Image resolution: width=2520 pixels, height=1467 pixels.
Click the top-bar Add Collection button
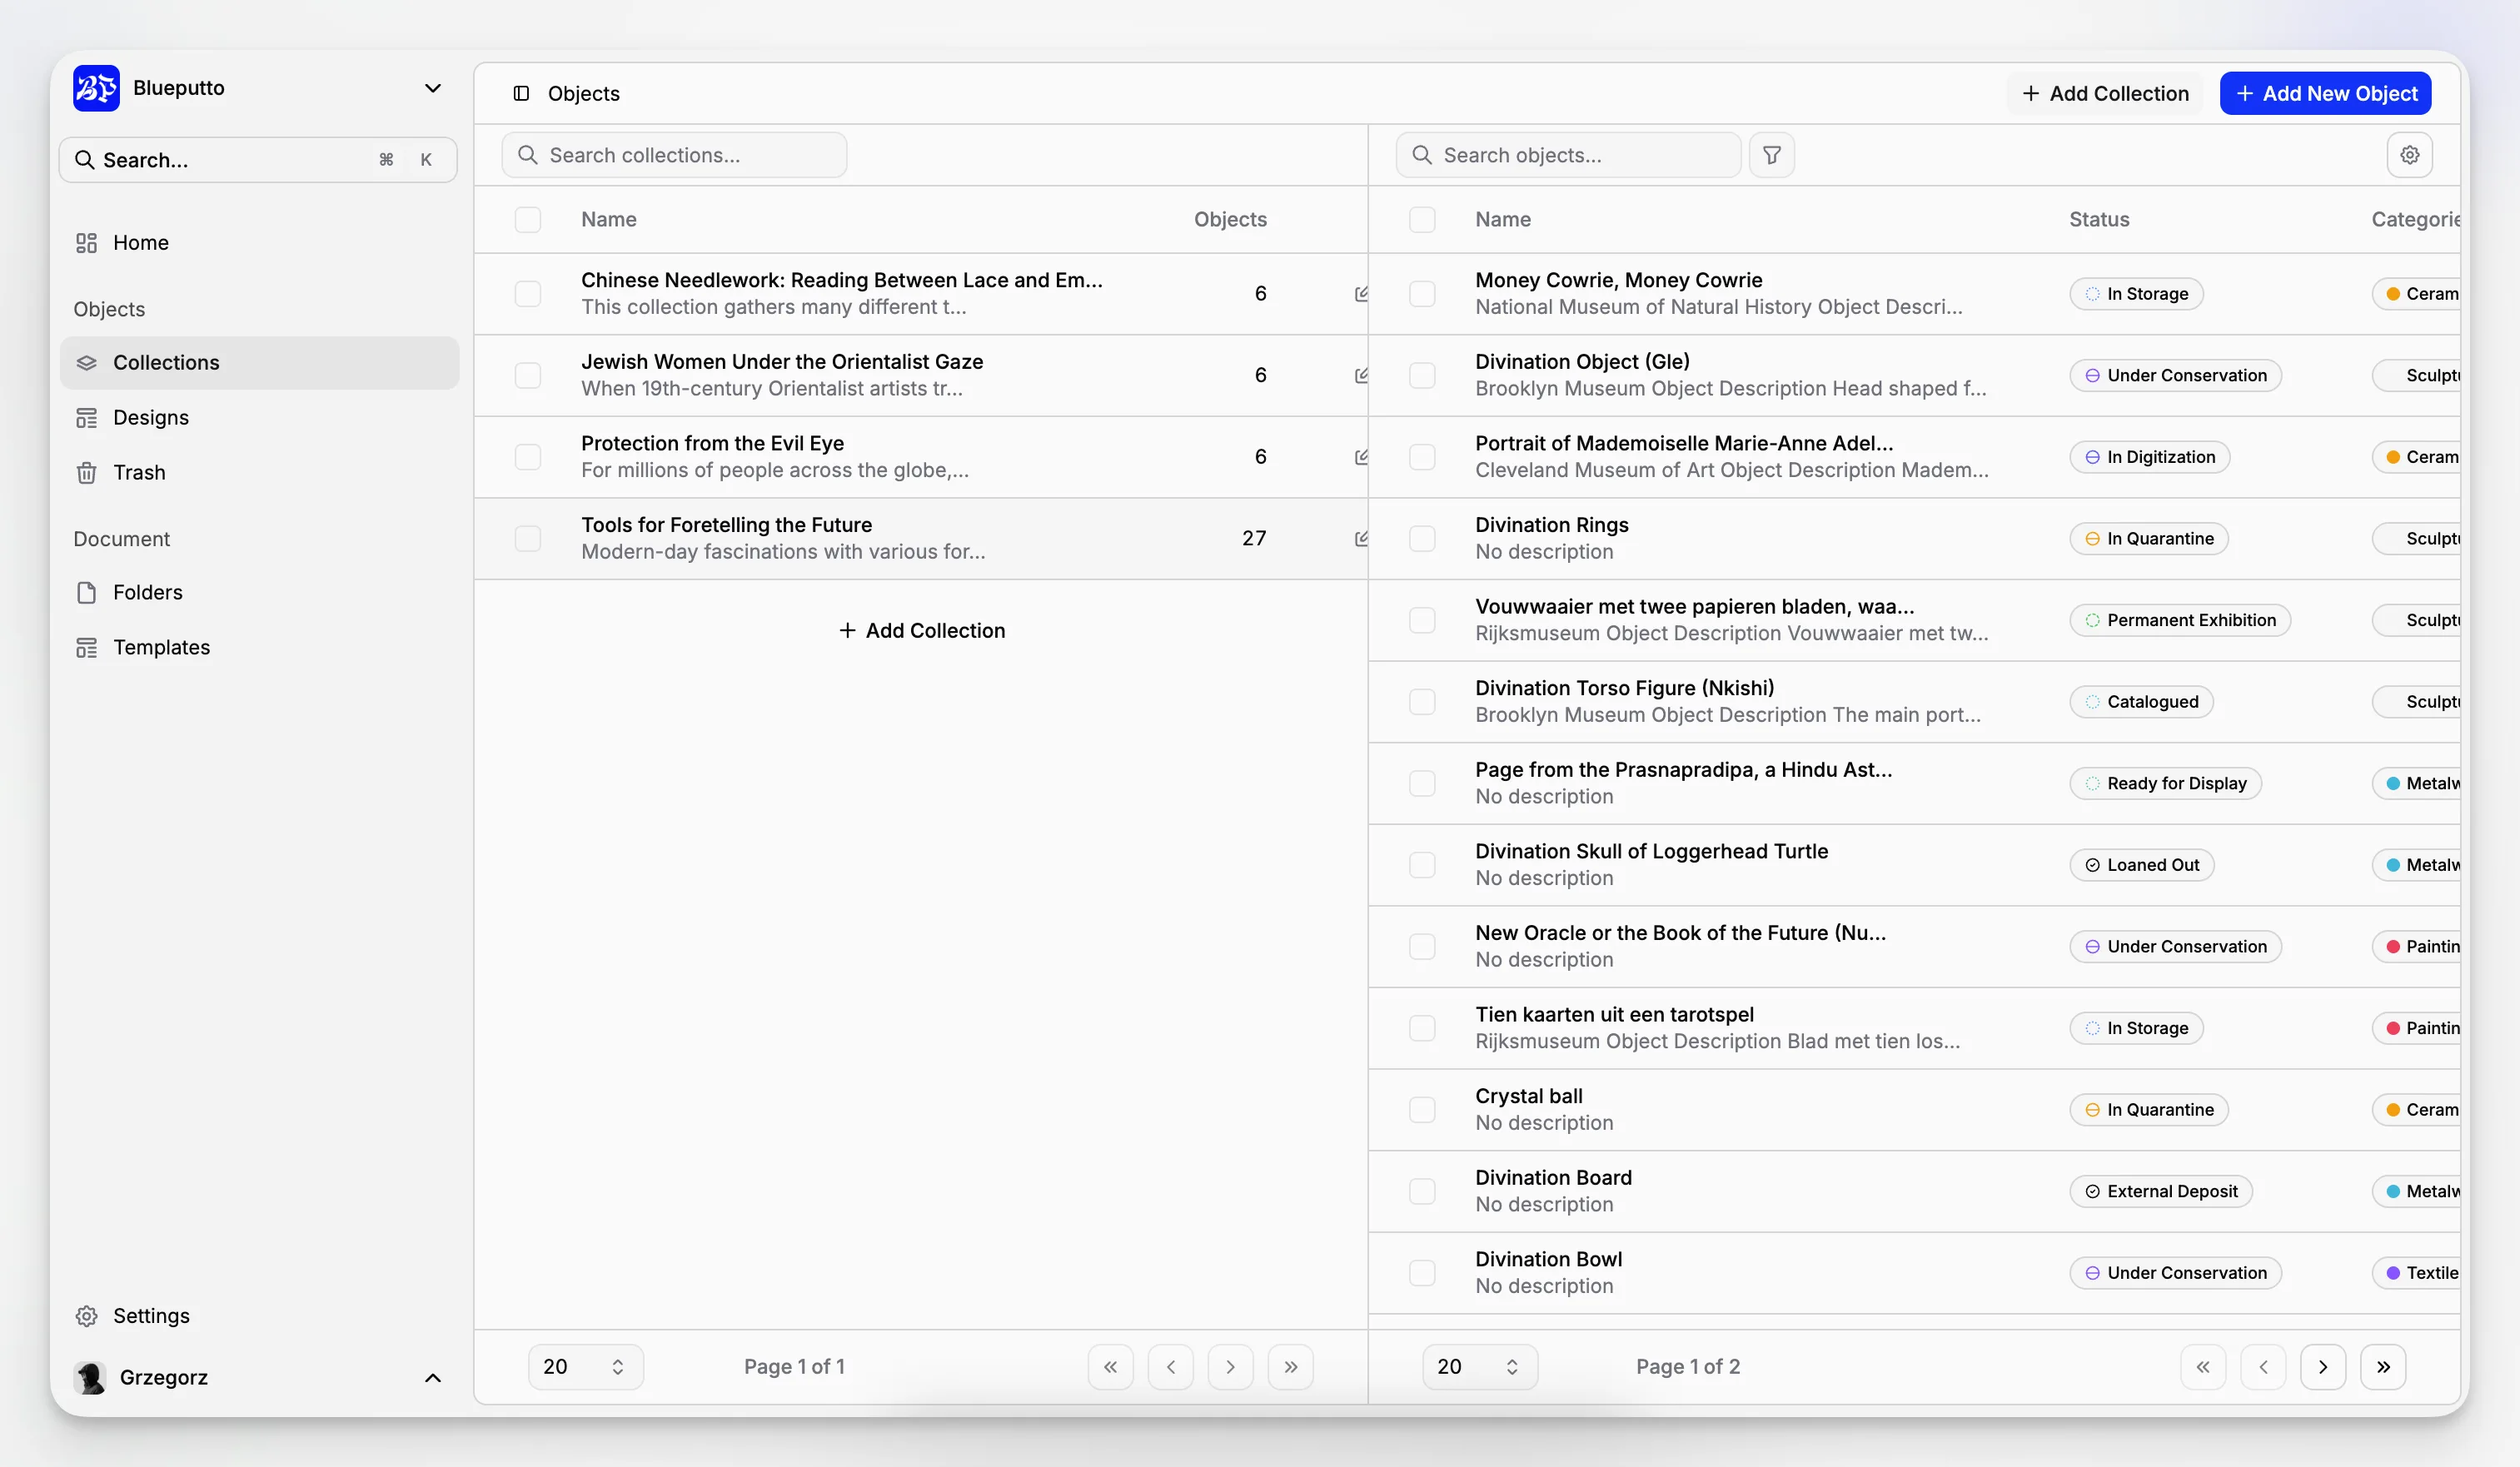2105,93
